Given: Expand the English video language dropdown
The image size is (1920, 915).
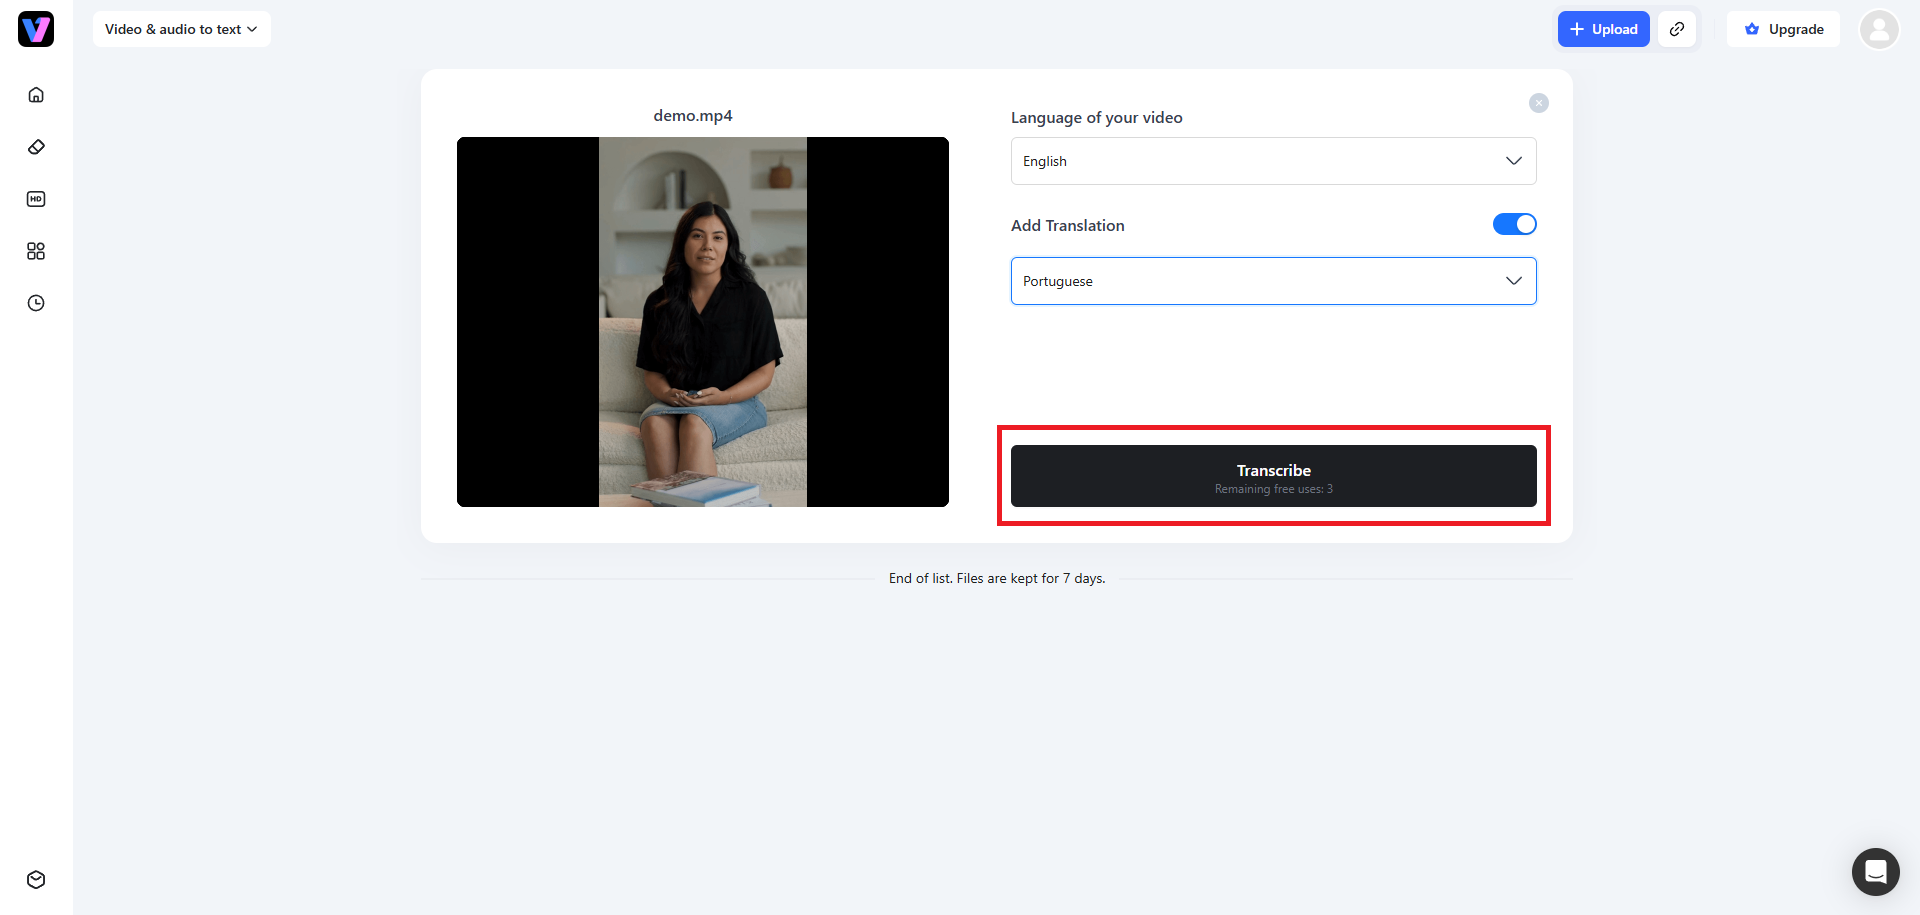Looking at the screenshot, I should [x=1273, y=161].
